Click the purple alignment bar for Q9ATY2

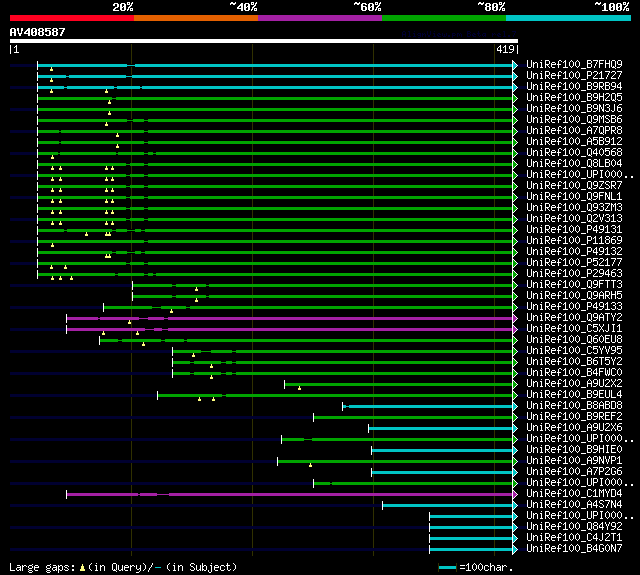pyautogui.click(x=289, y=318)
